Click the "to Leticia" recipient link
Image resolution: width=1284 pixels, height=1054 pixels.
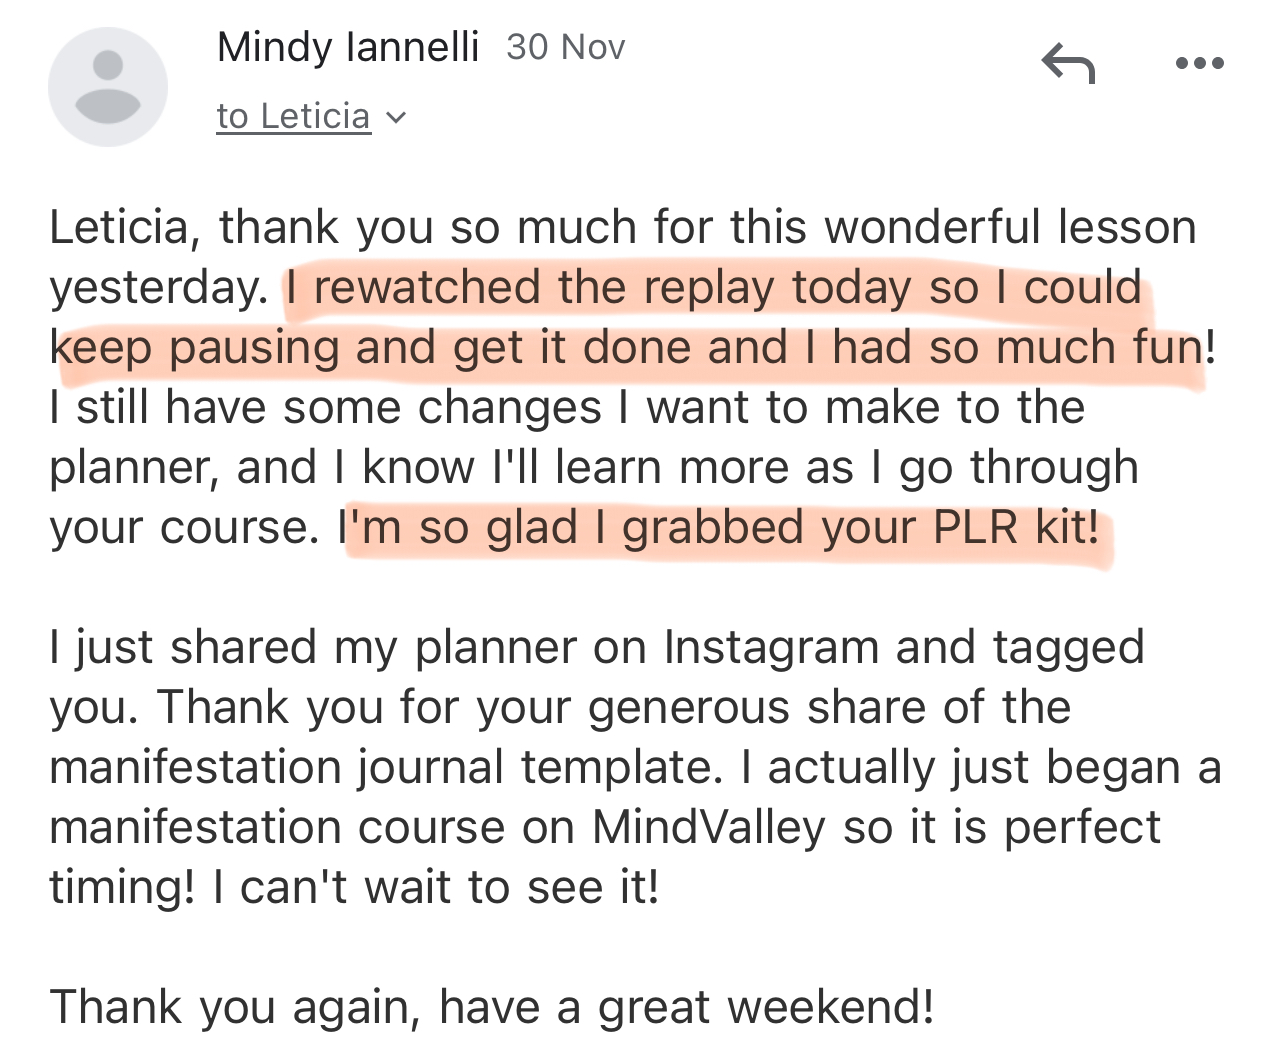click(293, 117)
